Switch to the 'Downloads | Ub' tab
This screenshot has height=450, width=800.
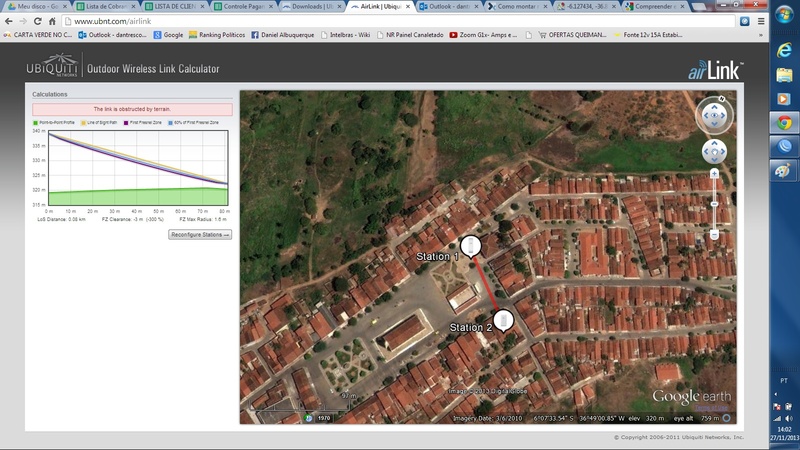point(311,7)
